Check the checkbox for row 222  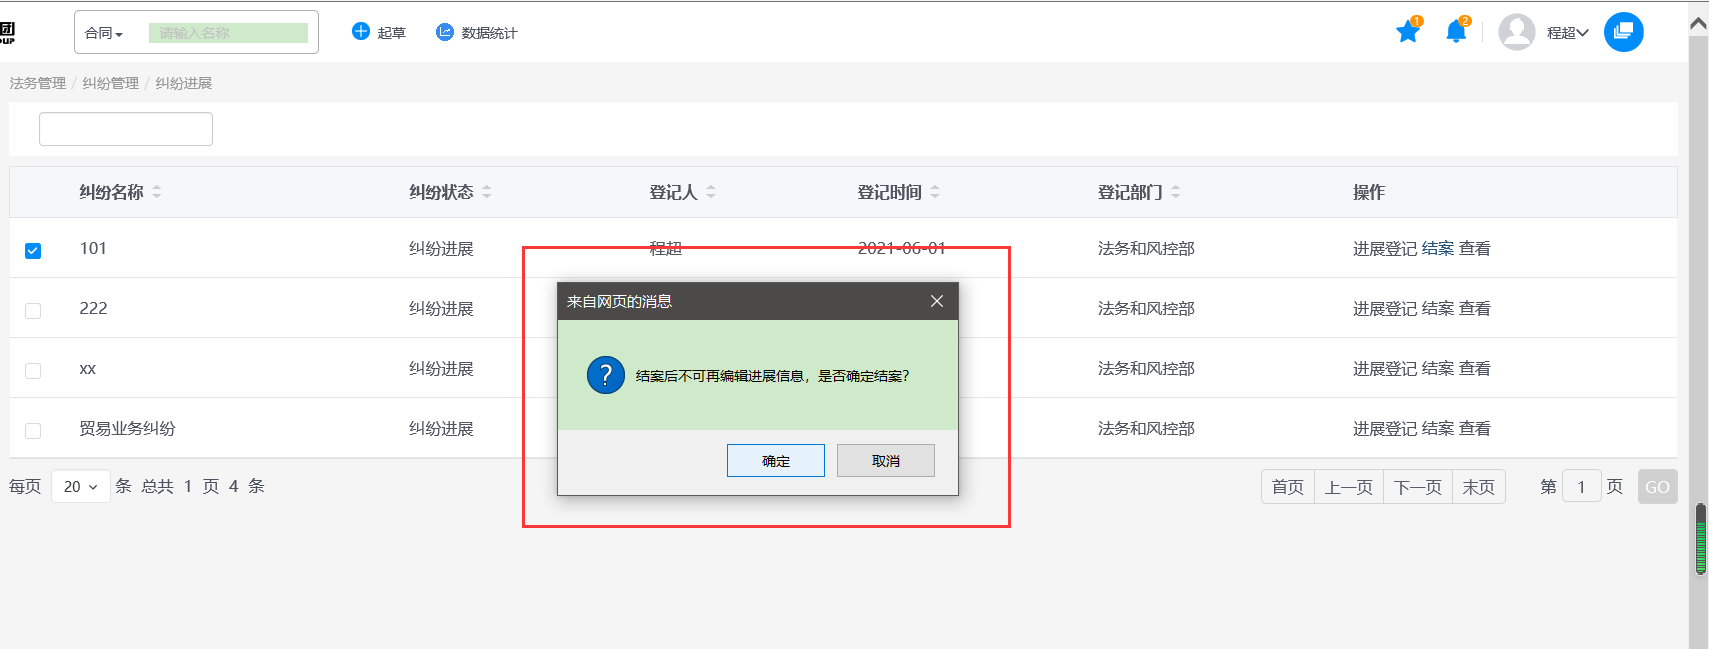pos(33,310)
